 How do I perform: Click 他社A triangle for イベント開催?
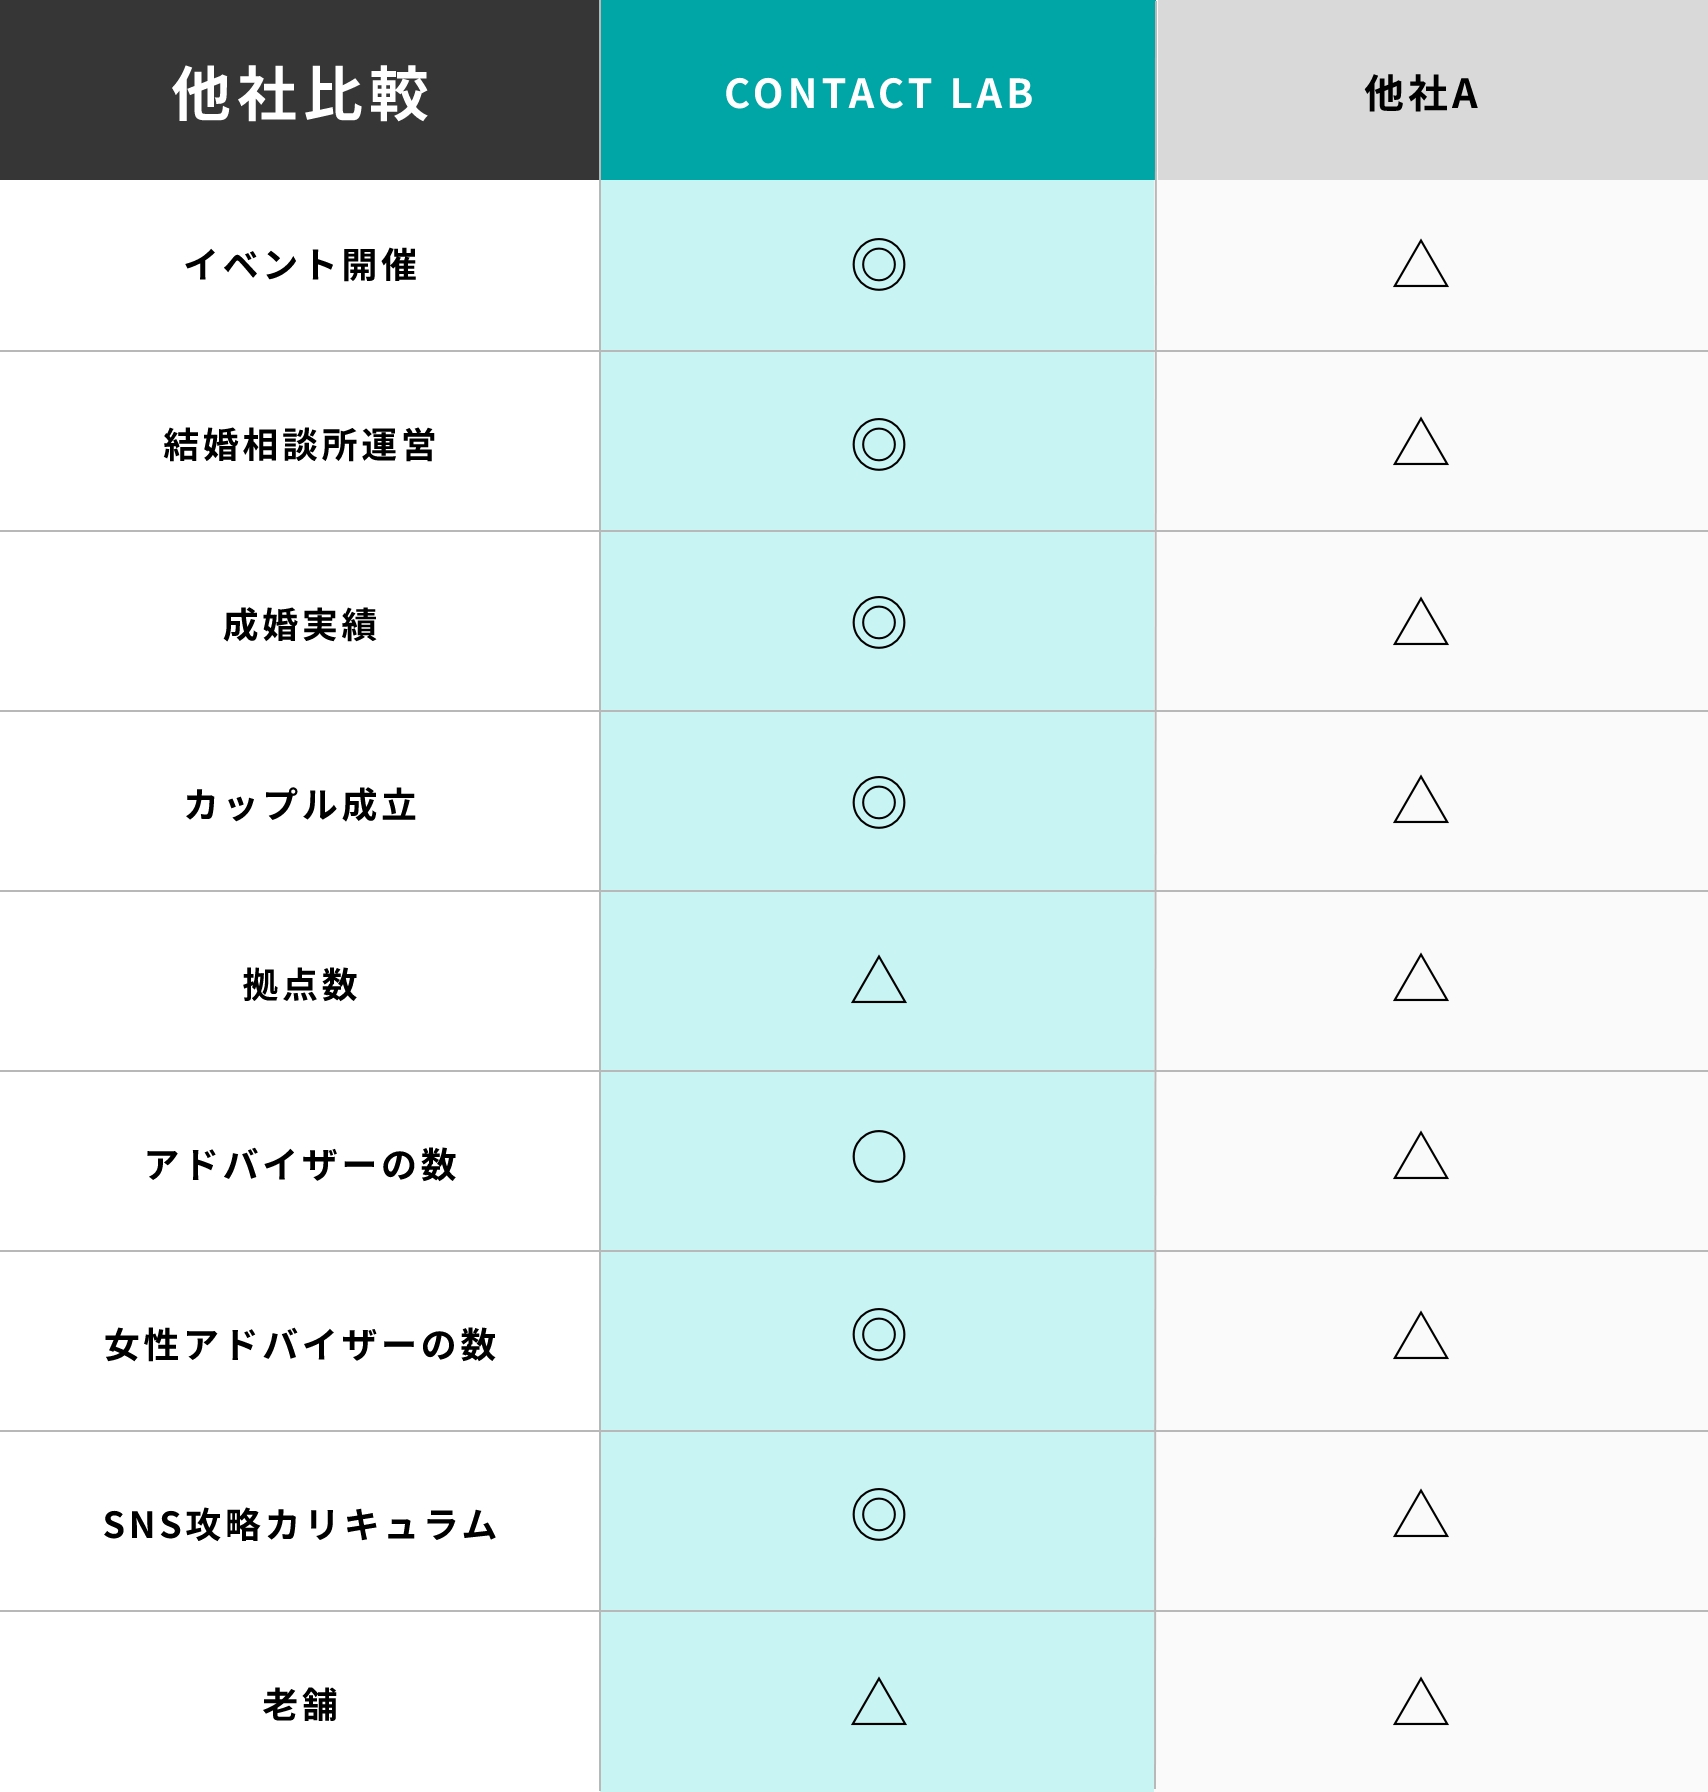tap(1420, 264)
